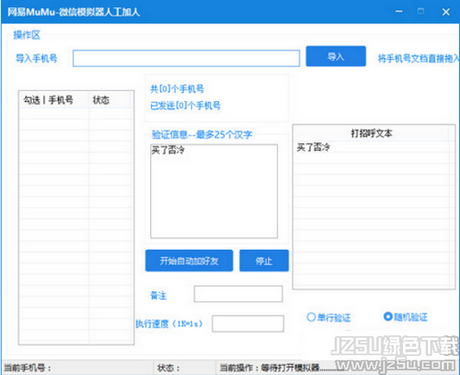This screenshot has height=375, width=460.
Task: Close the 网易MuMu application window
Action: (446, 12)
